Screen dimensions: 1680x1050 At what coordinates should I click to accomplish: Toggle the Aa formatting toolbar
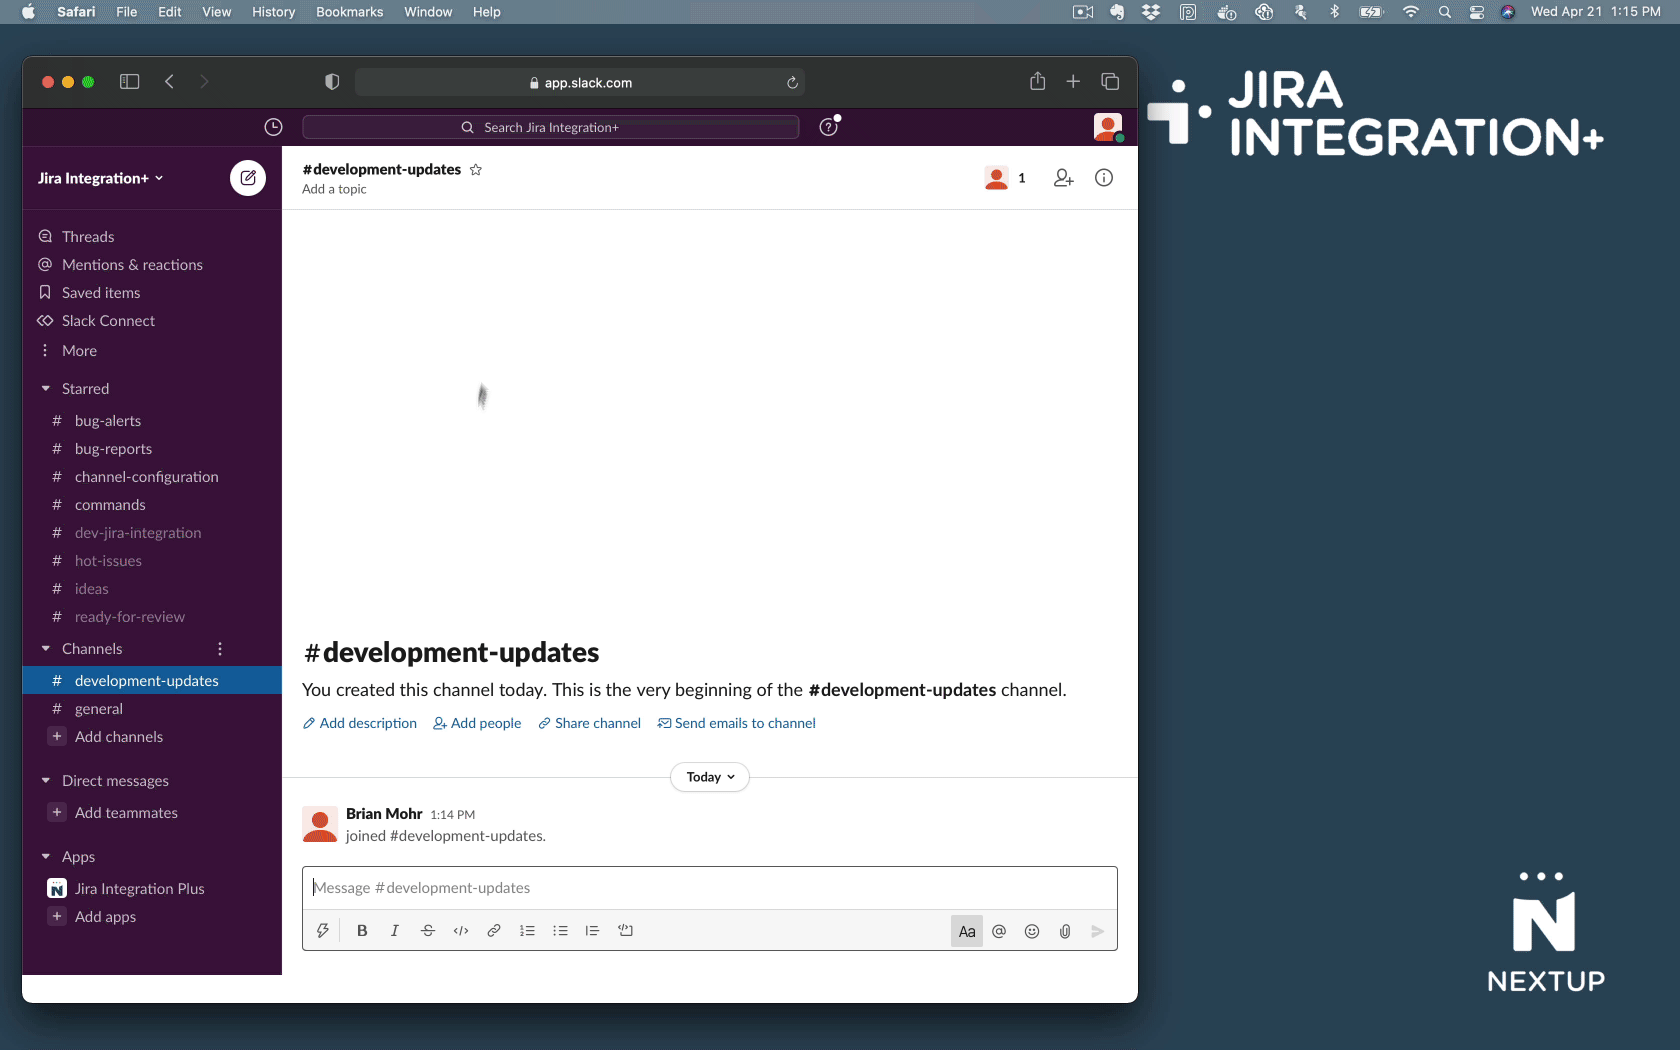pos(967,931)
